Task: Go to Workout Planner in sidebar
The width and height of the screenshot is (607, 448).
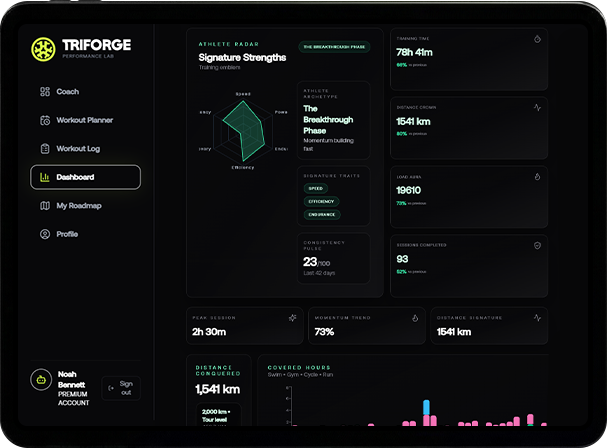Action: 85,120
